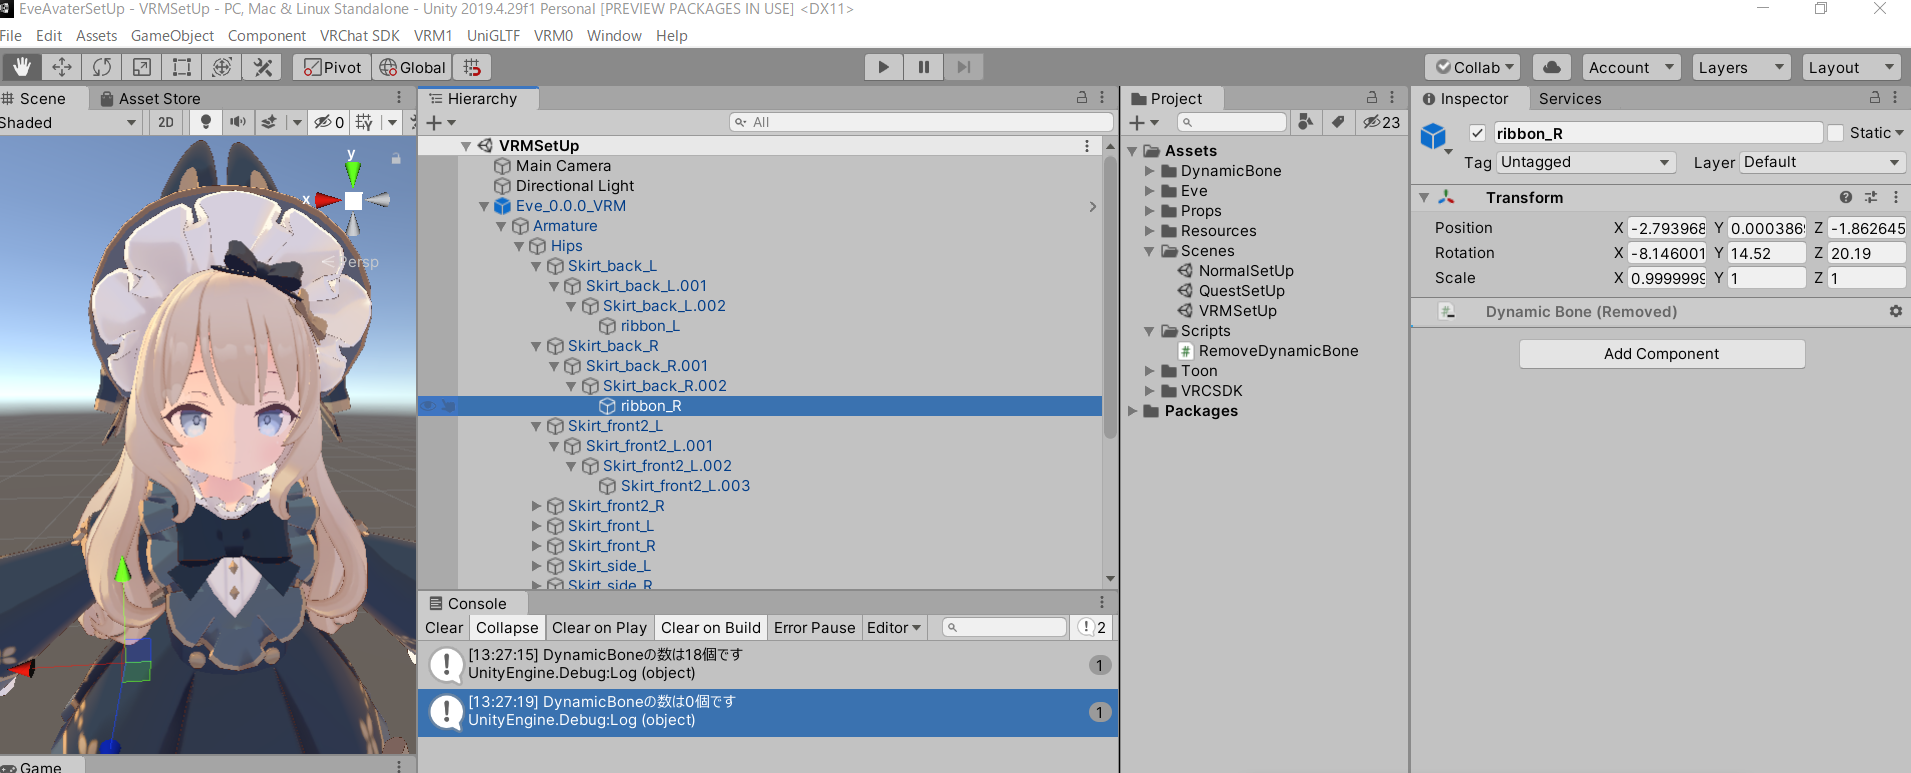Viewport: 1911px width, 773px height.
Task: Toggle scene lighting
Action: (206, 122)
